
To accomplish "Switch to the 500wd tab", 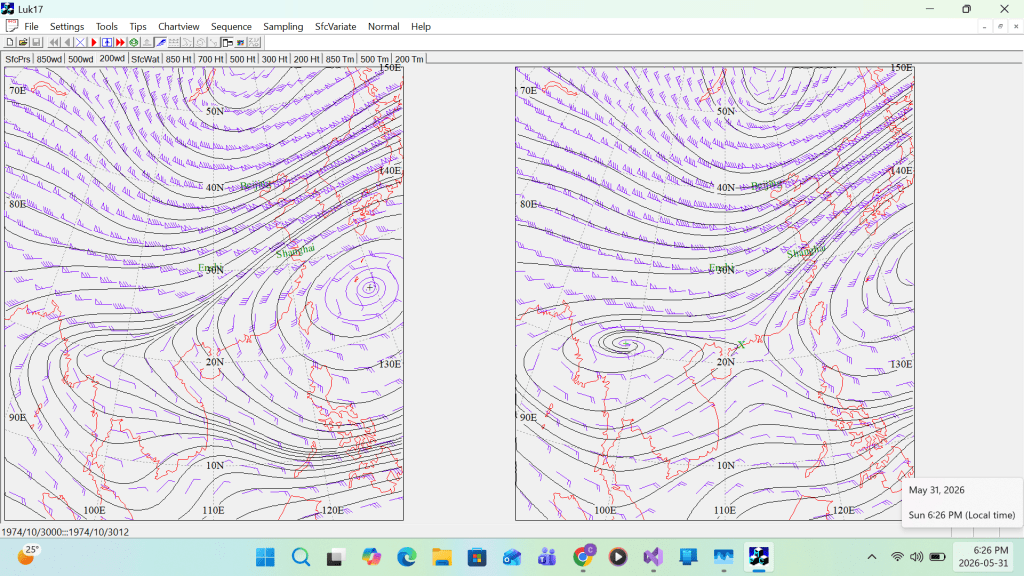I will click(80, 59).
